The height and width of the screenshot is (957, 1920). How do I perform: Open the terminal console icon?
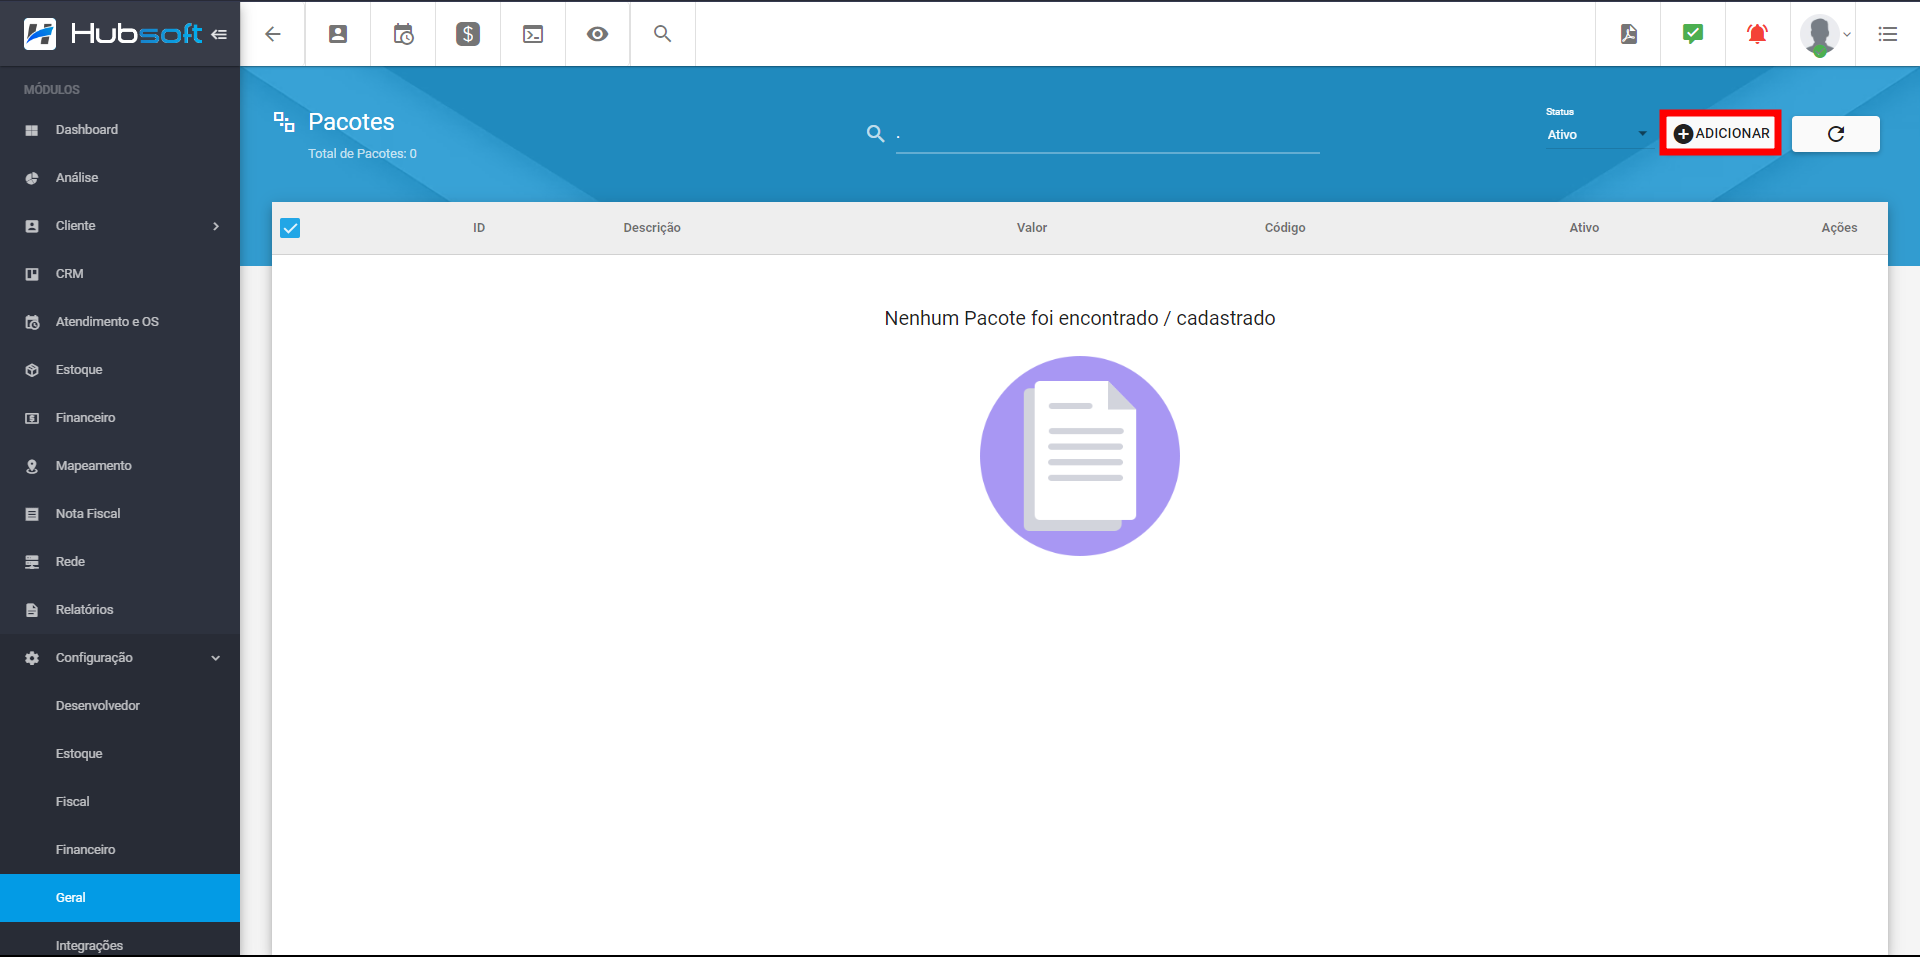pos(533,34)
